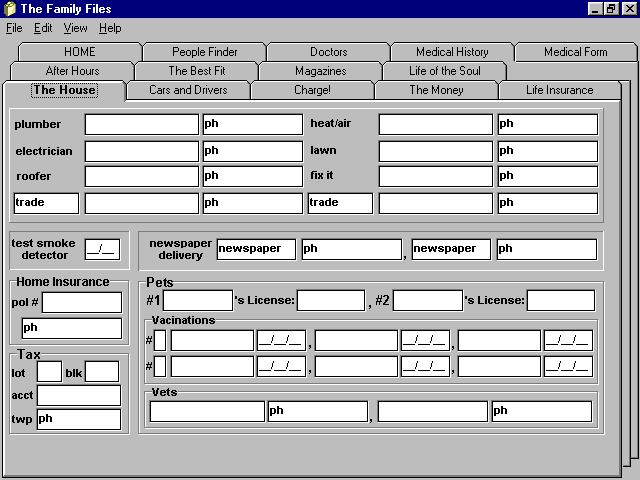The width and height of the screenshot is (640, 480).
Task: Click the Pets #1 name field
Action: tap(197, 300)
